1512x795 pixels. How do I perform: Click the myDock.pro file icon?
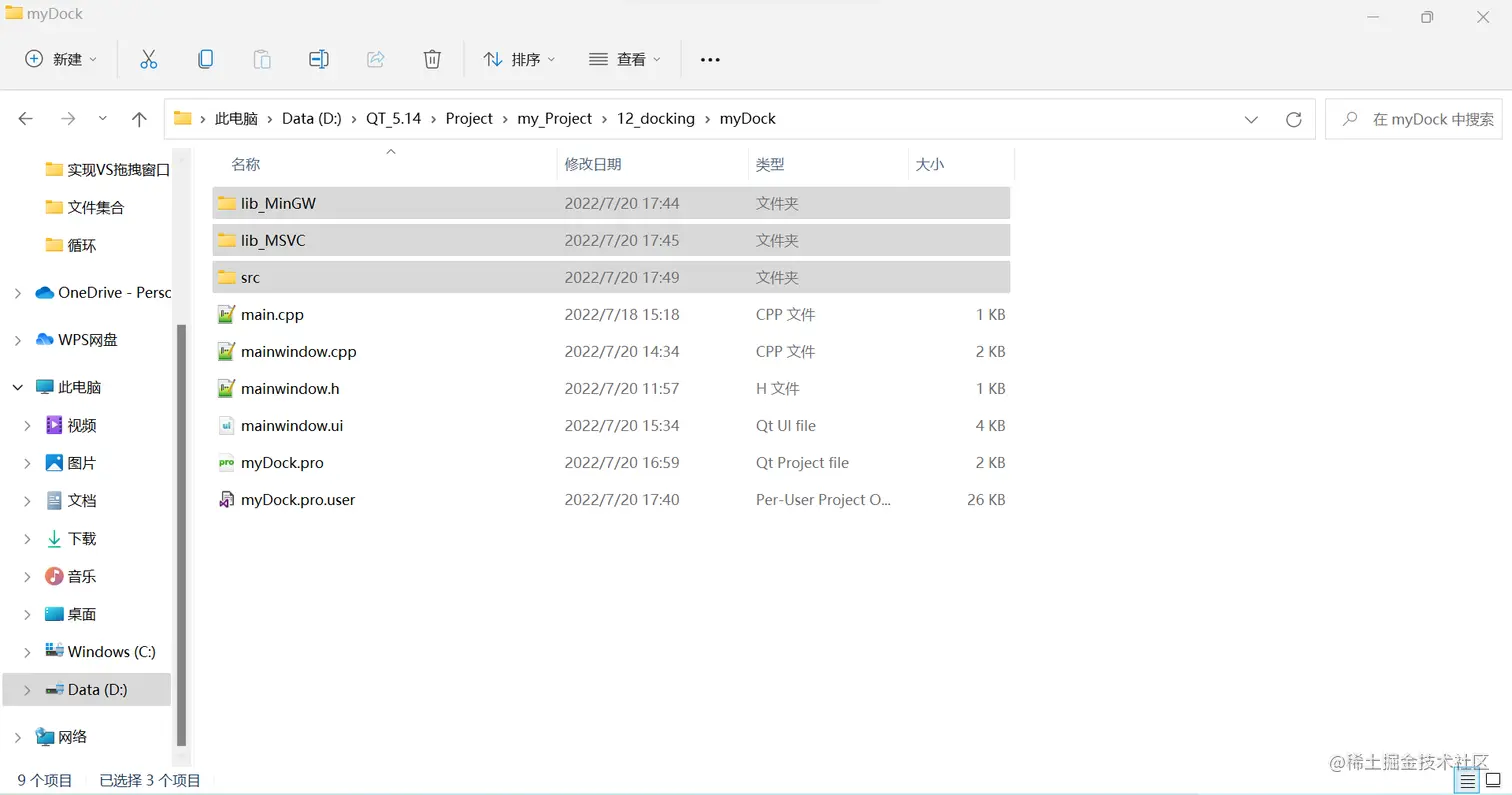click(226, 462)
